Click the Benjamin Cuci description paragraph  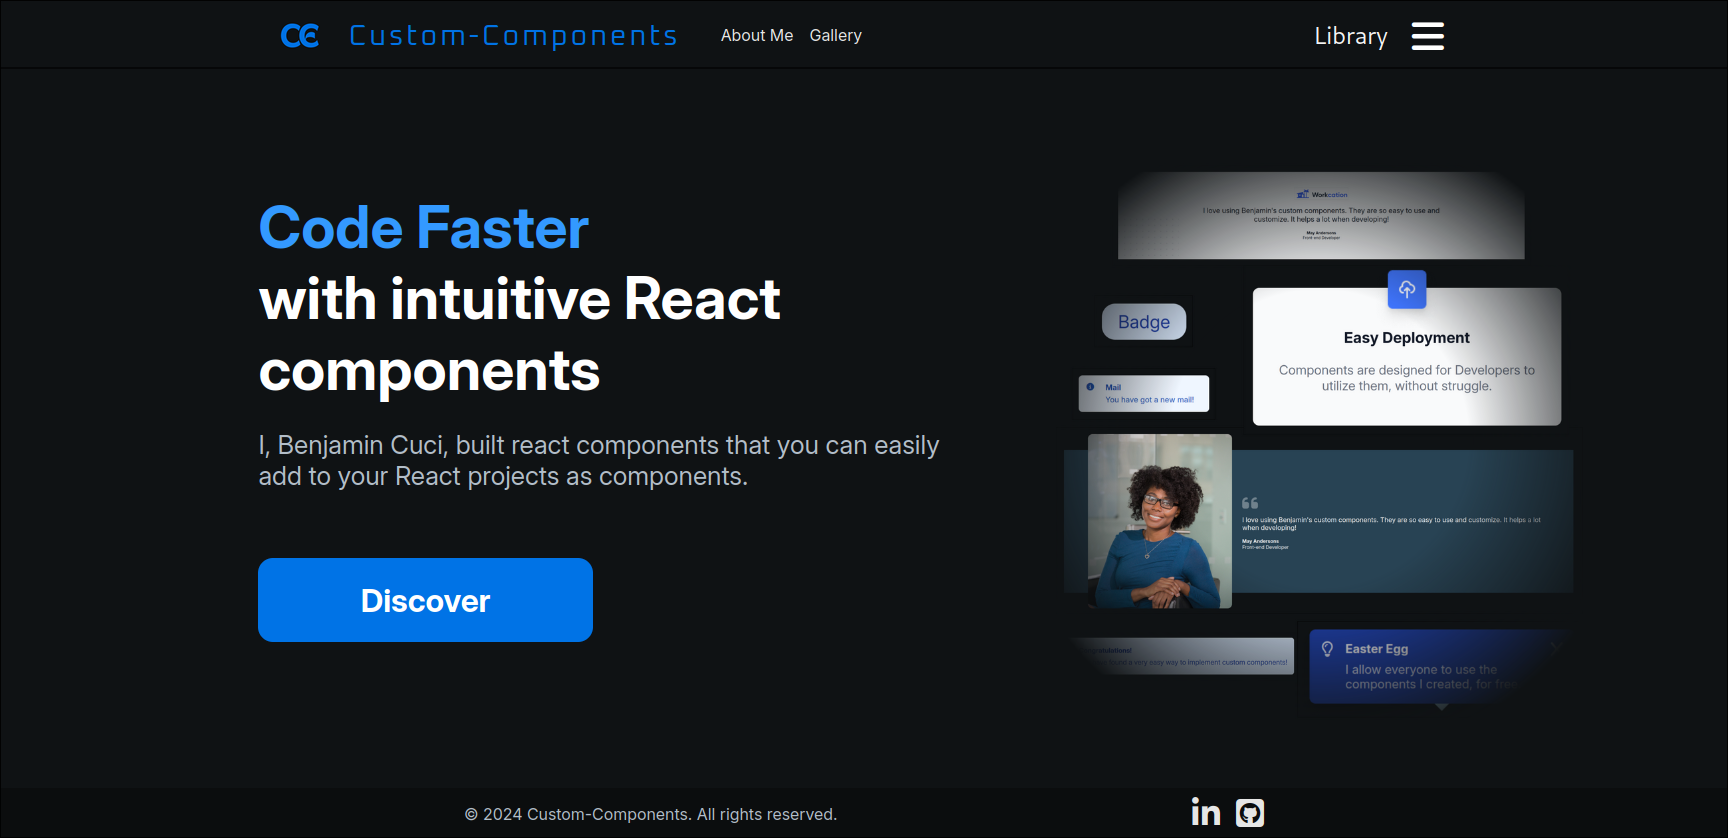598,460
